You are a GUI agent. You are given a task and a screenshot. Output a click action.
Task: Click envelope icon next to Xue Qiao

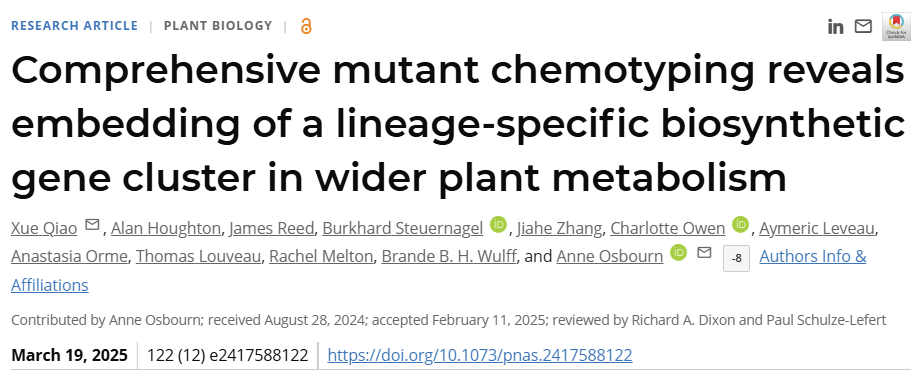(x=92, y=225)
